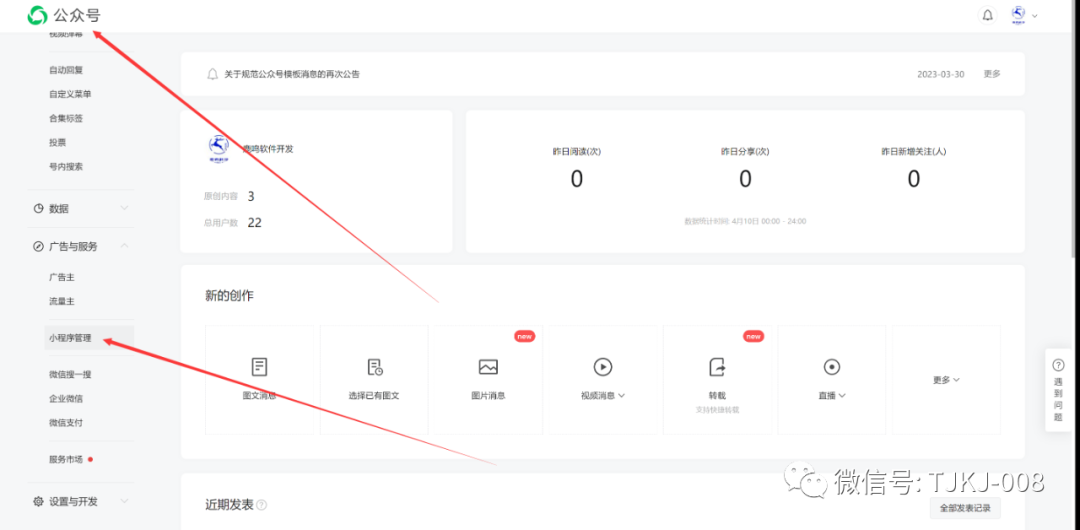Open 流量主 in sidebar

point(62,300)
